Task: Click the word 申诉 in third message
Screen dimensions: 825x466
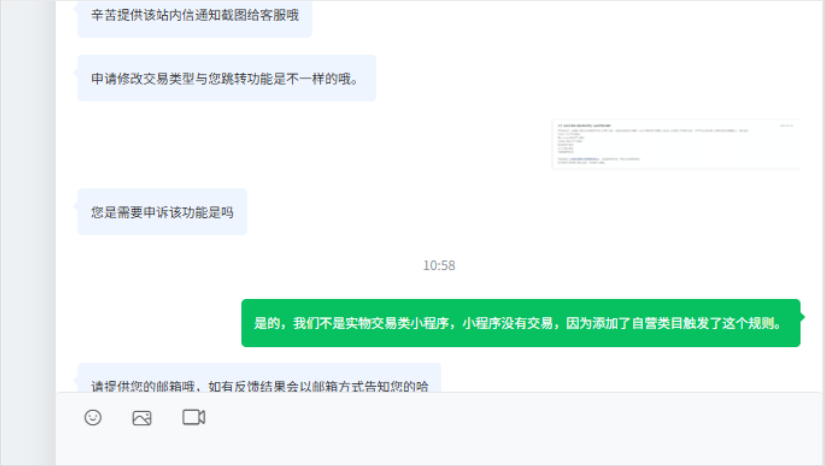Action: click(x=156, y=212)
